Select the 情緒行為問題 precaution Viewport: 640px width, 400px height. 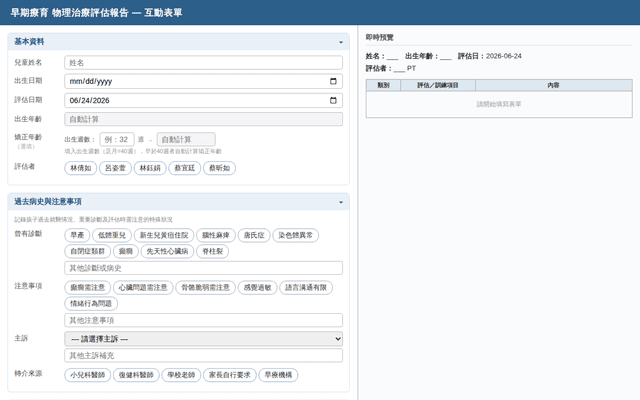pos(91,304)
